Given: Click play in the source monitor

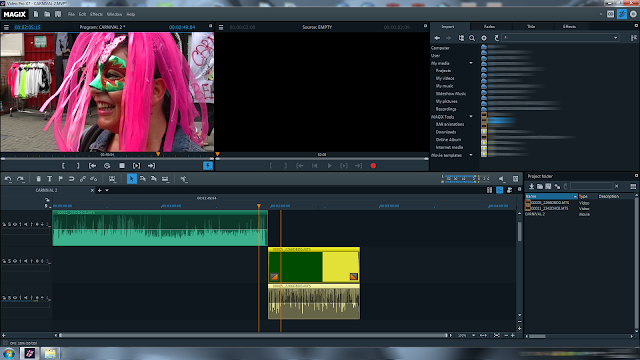Looking at the screenshot, I should 329,166.
